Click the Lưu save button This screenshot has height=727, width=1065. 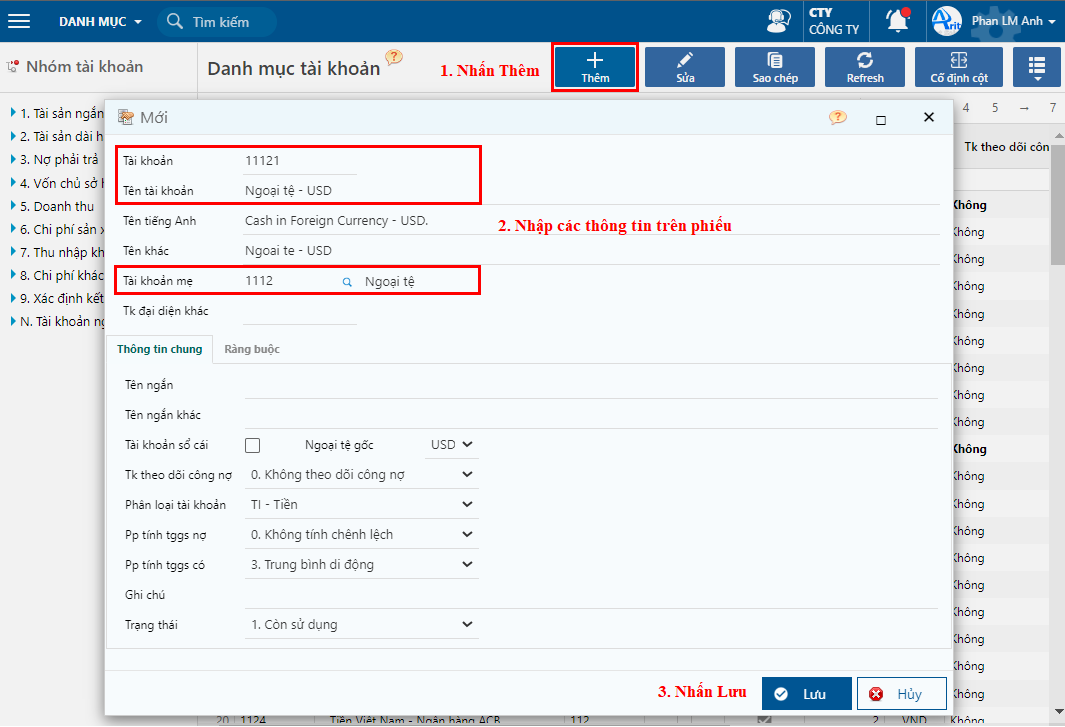pos(806,694)
